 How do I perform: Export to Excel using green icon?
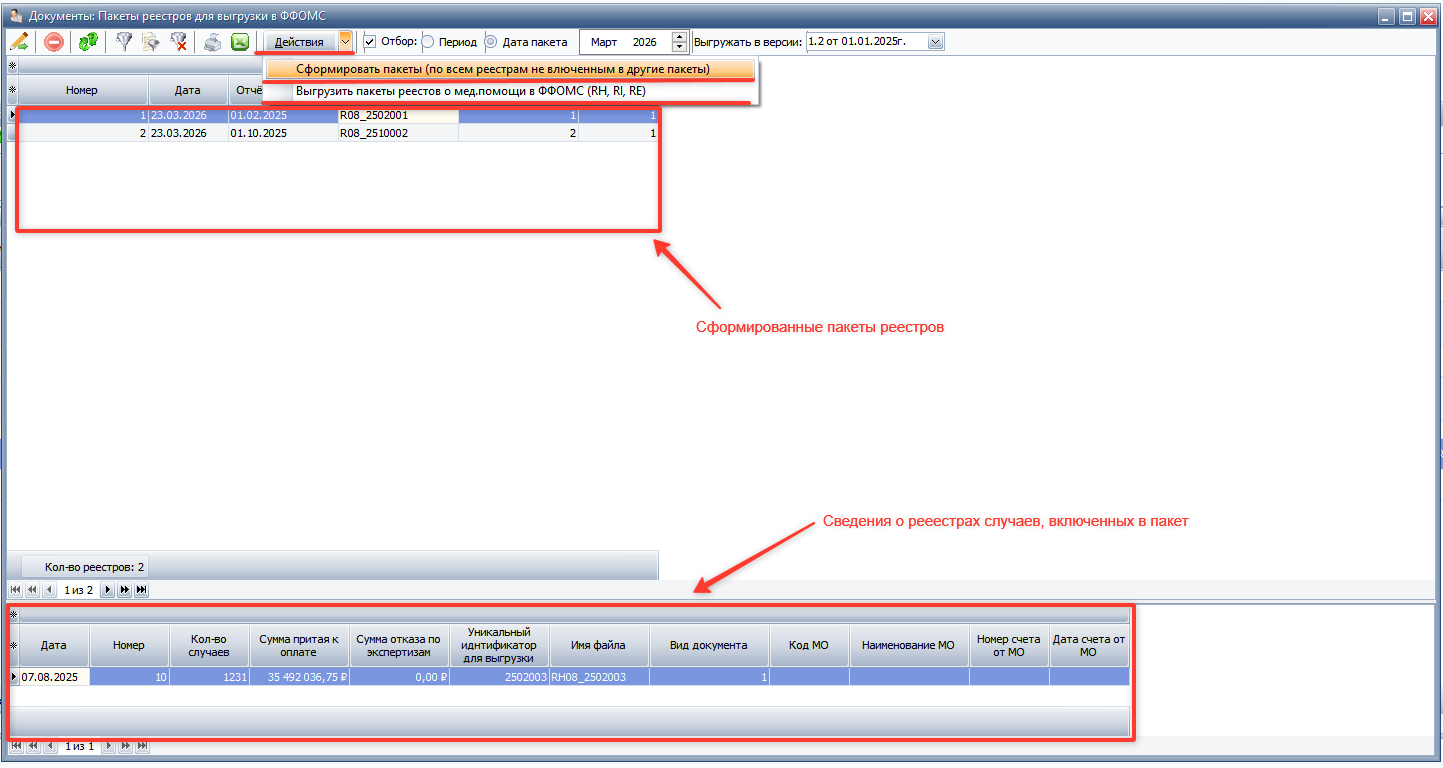click(x=240, y=42)
